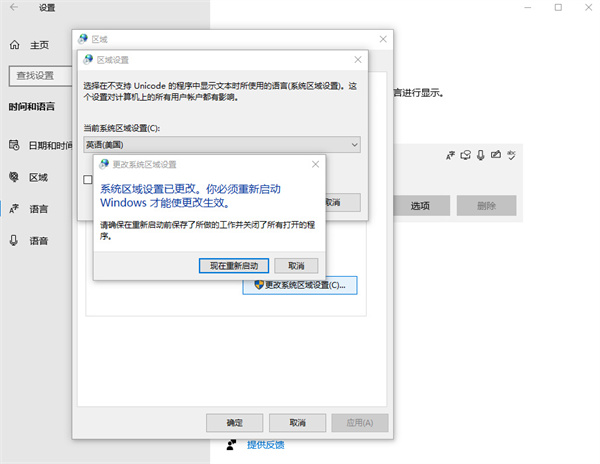This screenshot has height=464, width=600.
Task: Close the 区域 window
Action: pos(383,39)
